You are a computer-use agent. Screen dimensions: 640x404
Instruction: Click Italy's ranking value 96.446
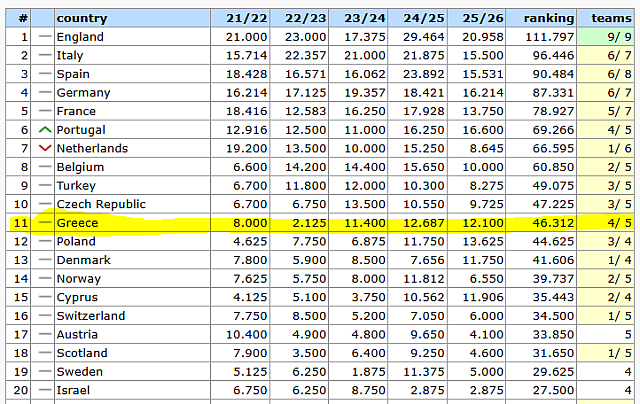point(550,56)
